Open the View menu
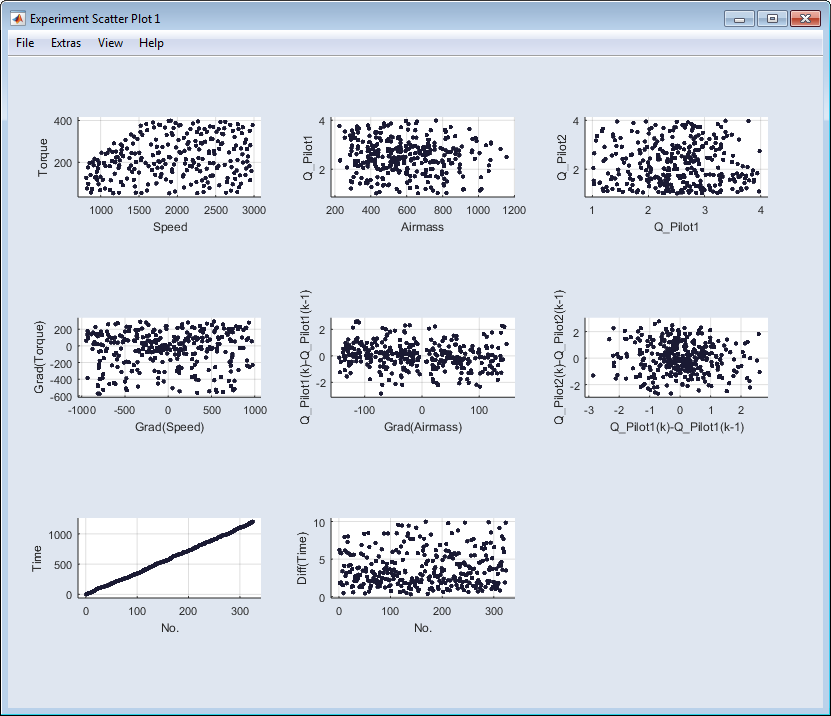Screen dimensions: 831x716 (111, 43)
